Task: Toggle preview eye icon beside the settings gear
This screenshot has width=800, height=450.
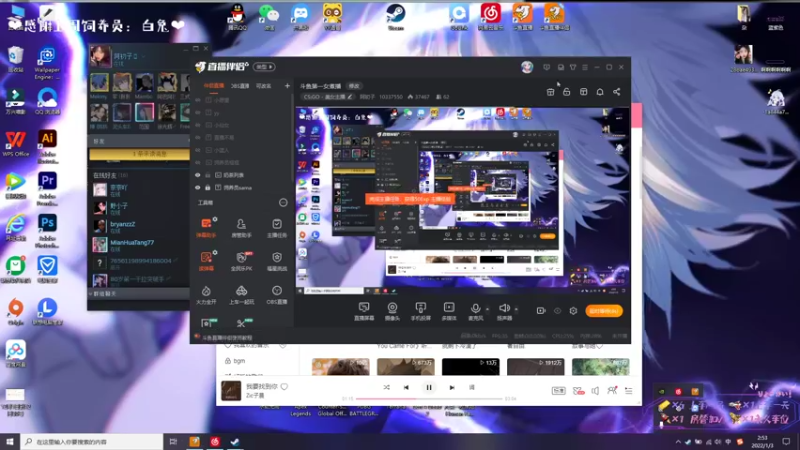Action: click(x=557, y=311)
